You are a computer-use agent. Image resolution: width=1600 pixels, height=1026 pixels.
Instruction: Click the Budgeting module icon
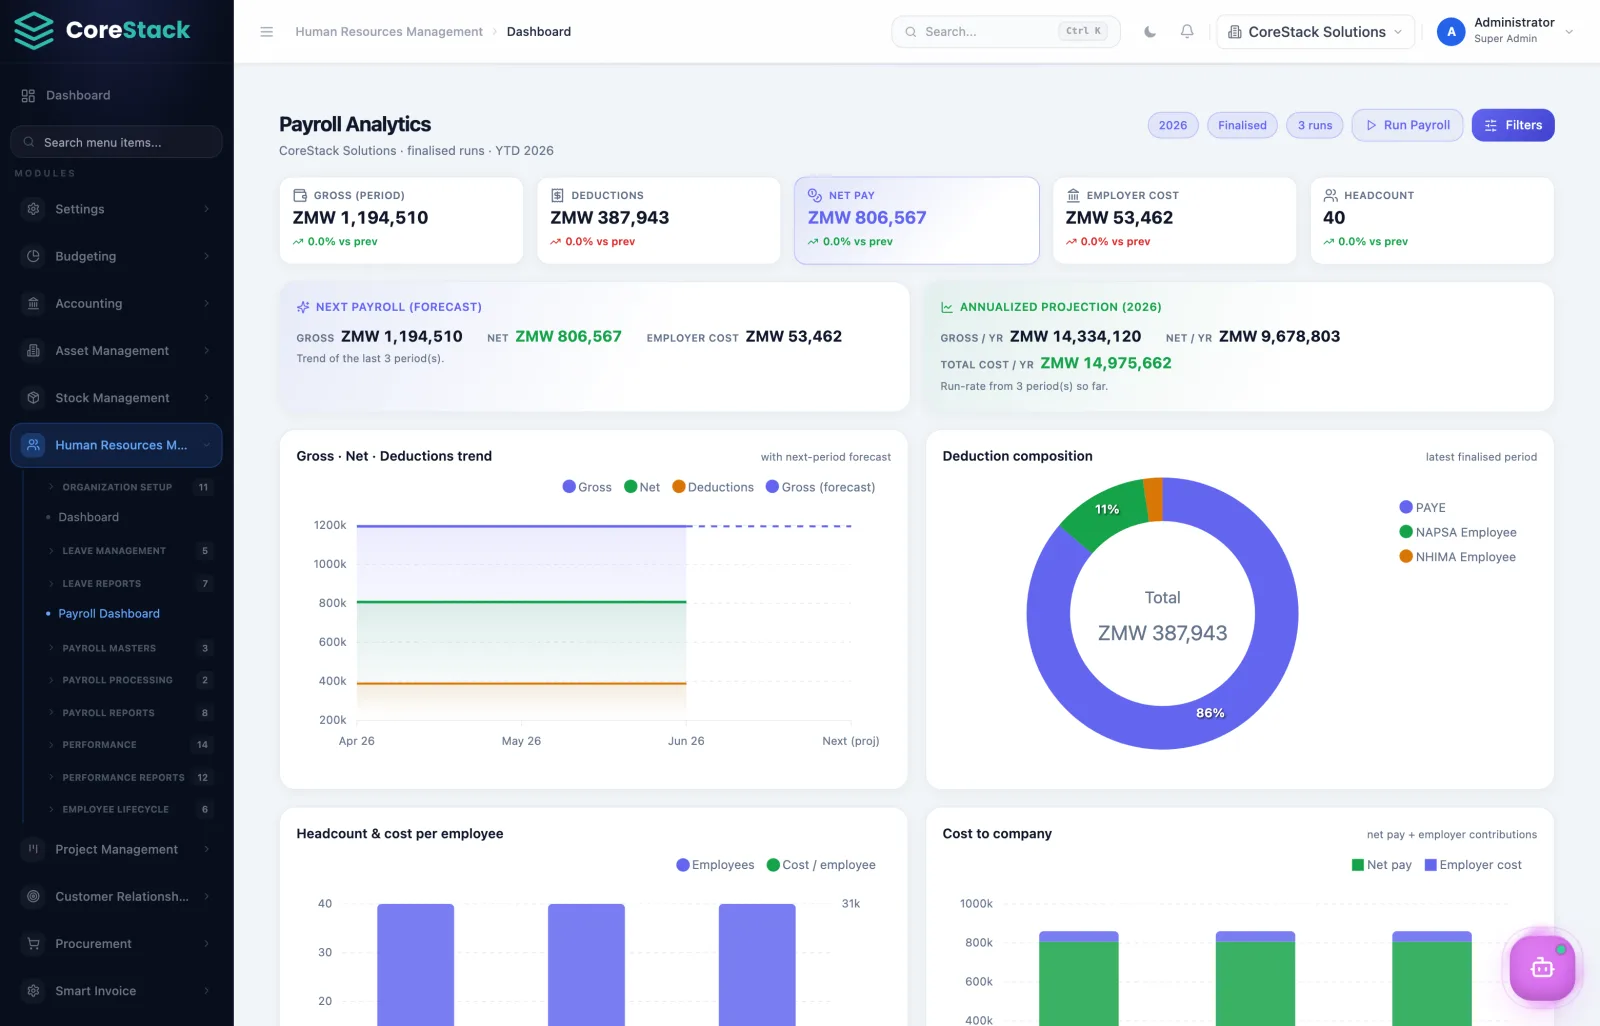click(34, 256)
